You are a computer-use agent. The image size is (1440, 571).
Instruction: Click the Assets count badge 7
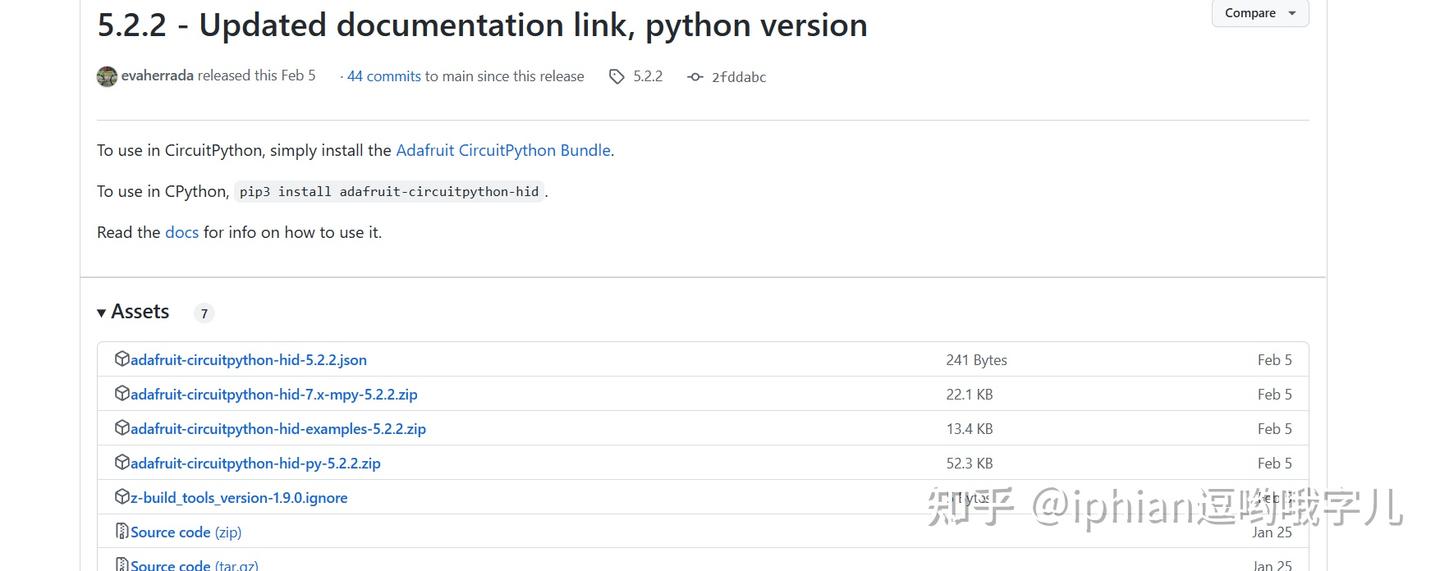(x=204, y=313)
